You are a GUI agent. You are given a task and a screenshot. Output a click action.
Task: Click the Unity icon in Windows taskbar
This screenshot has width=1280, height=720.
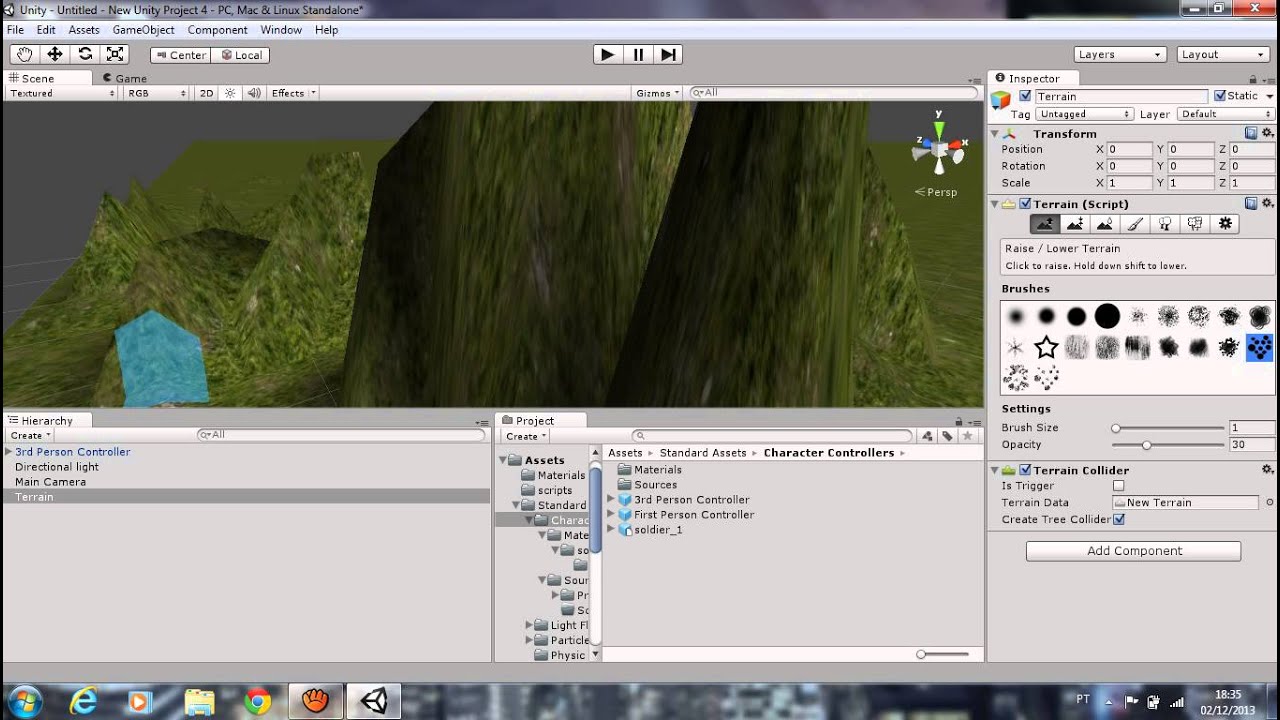click(374, 701)
